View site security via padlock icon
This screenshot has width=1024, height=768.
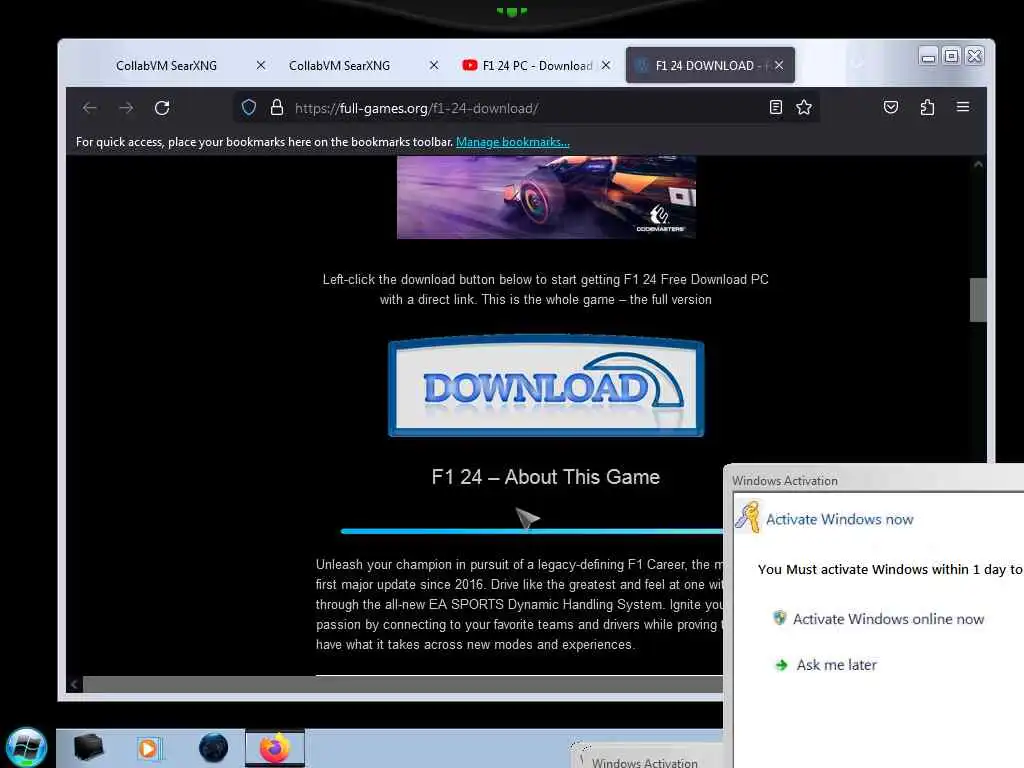point(277,107)
